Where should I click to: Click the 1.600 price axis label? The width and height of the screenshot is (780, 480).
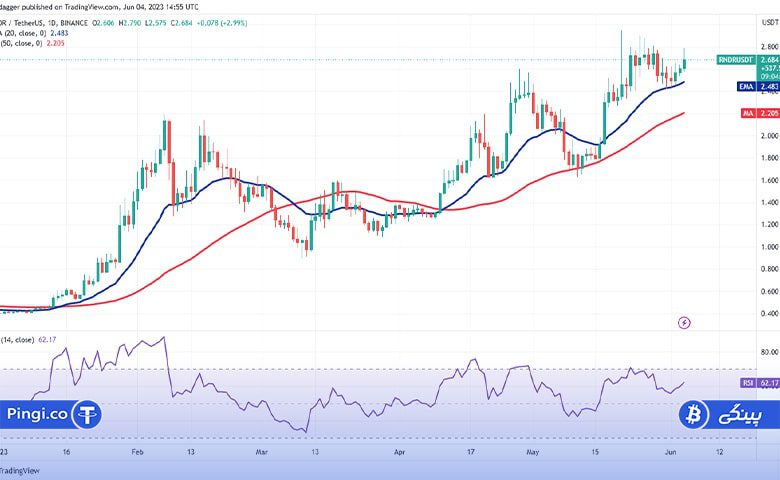pyautogui.click(x=769, y=180)
